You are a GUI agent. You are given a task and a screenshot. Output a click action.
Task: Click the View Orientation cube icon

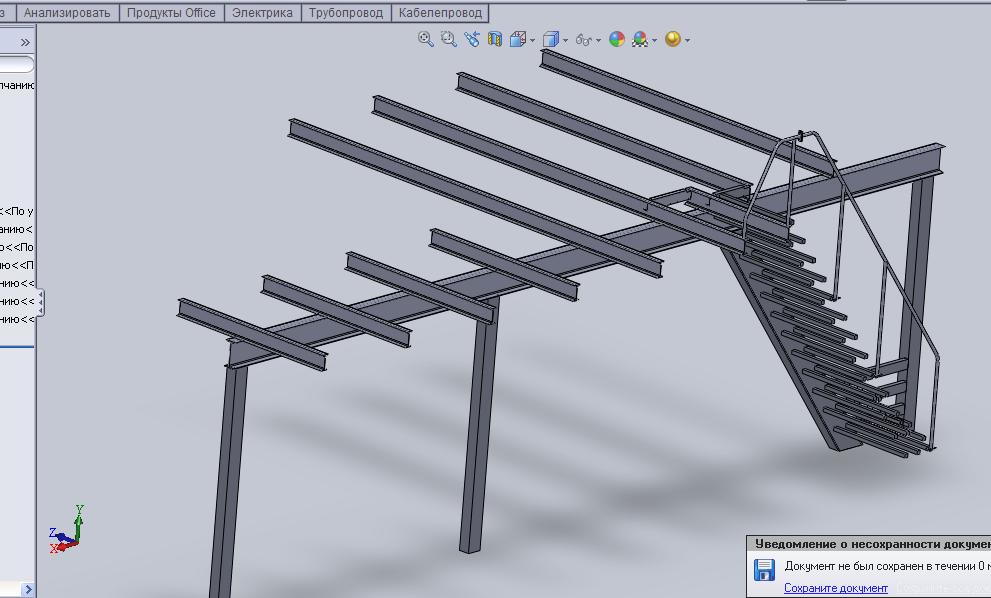point(517,39)
